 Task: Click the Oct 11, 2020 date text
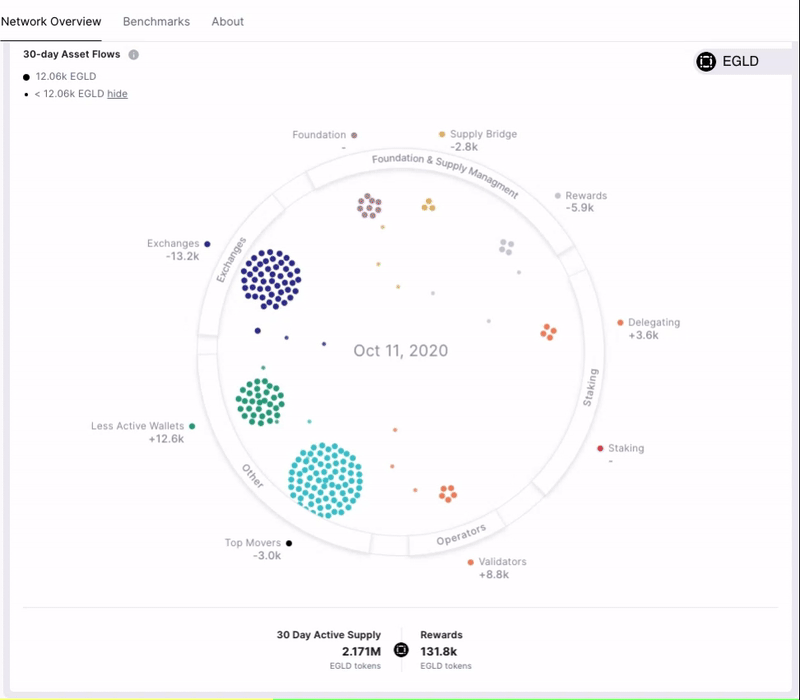(401, 351)
